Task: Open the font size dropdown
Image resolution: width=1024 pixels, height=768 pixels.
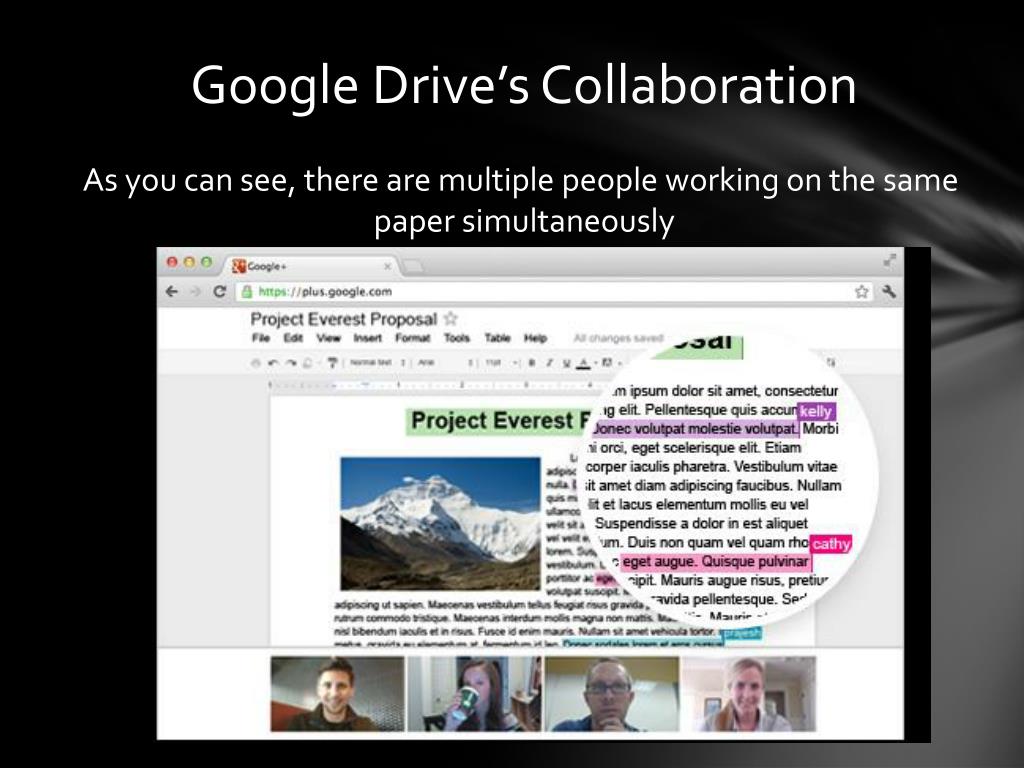Action: tap(501, 362)
